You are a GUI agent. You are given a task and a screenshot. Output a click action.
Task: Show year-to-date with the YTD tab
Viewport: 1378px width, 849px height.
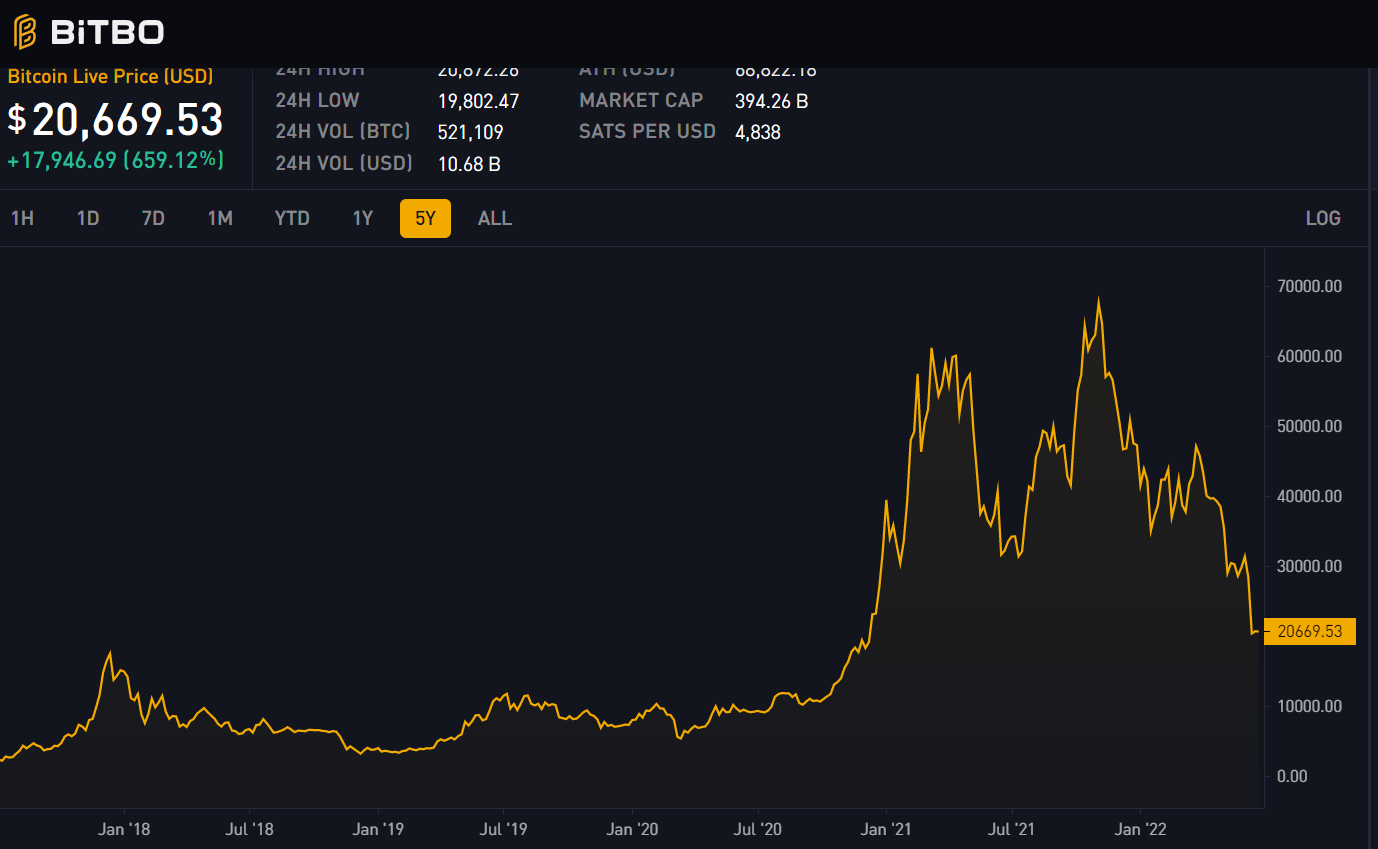point(292,218)
